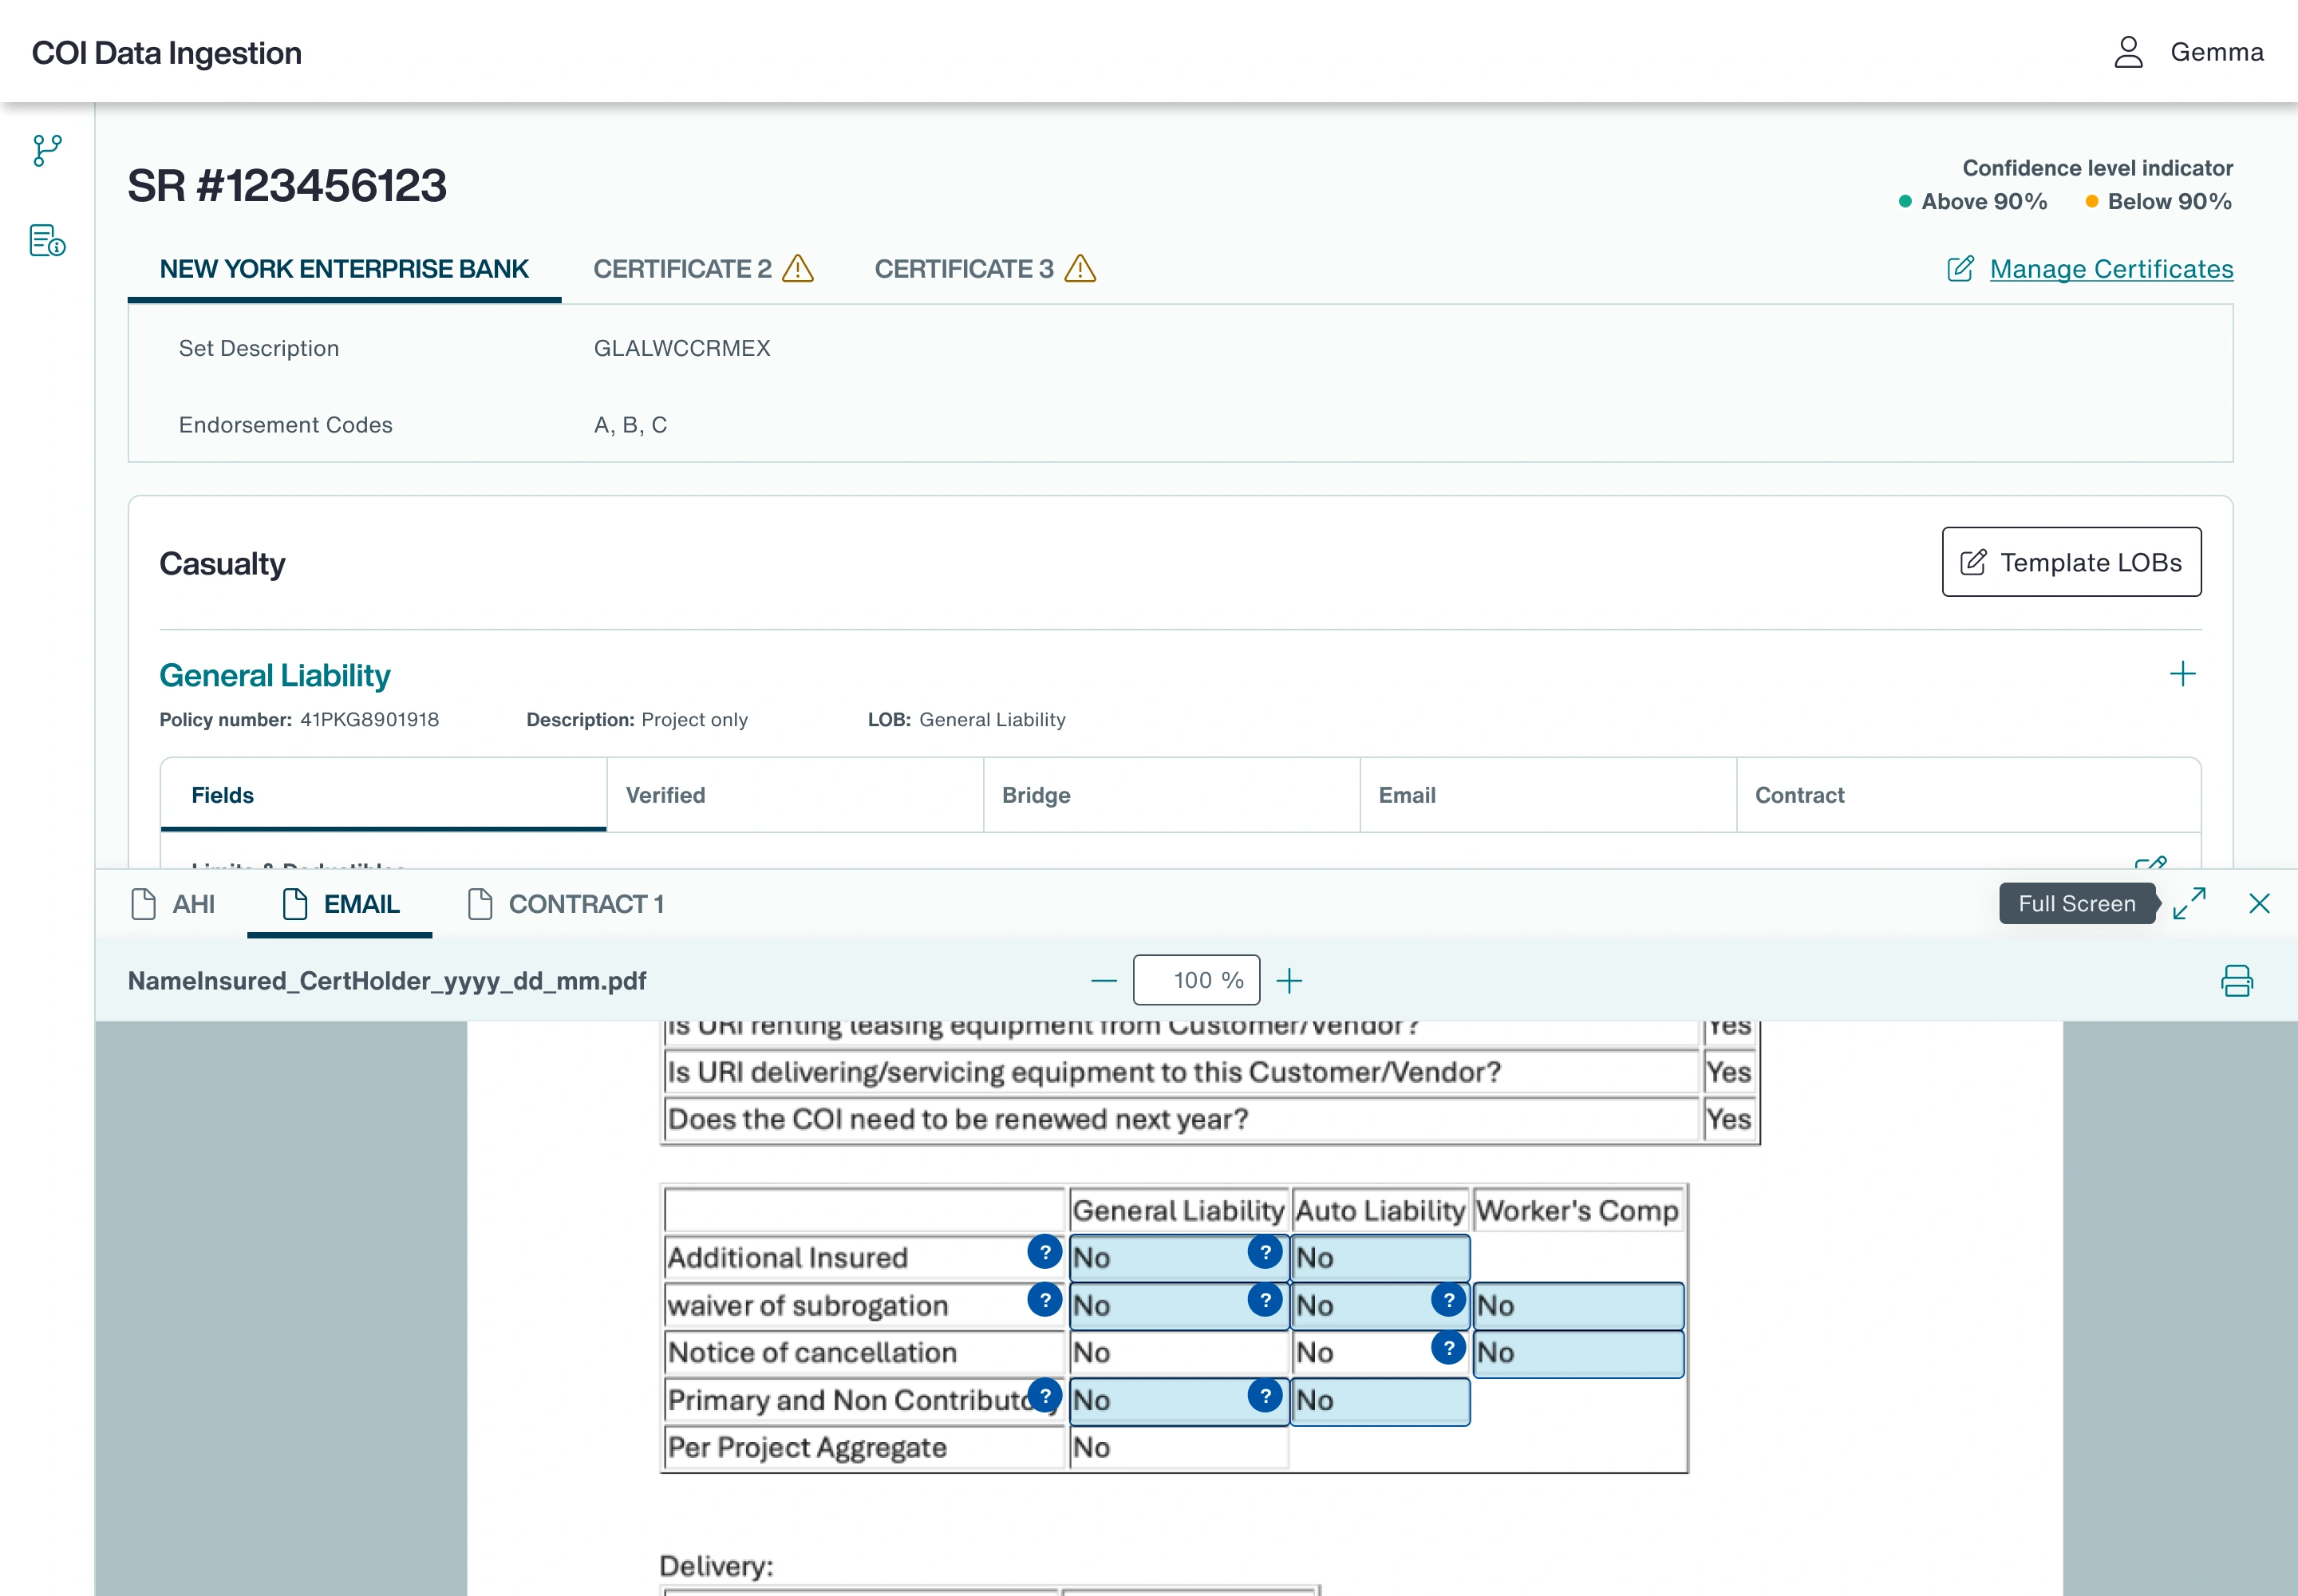Click the user profile icon next to Gemma
Viewport: 2298px width, 1596px height.
coord(2128,52)
